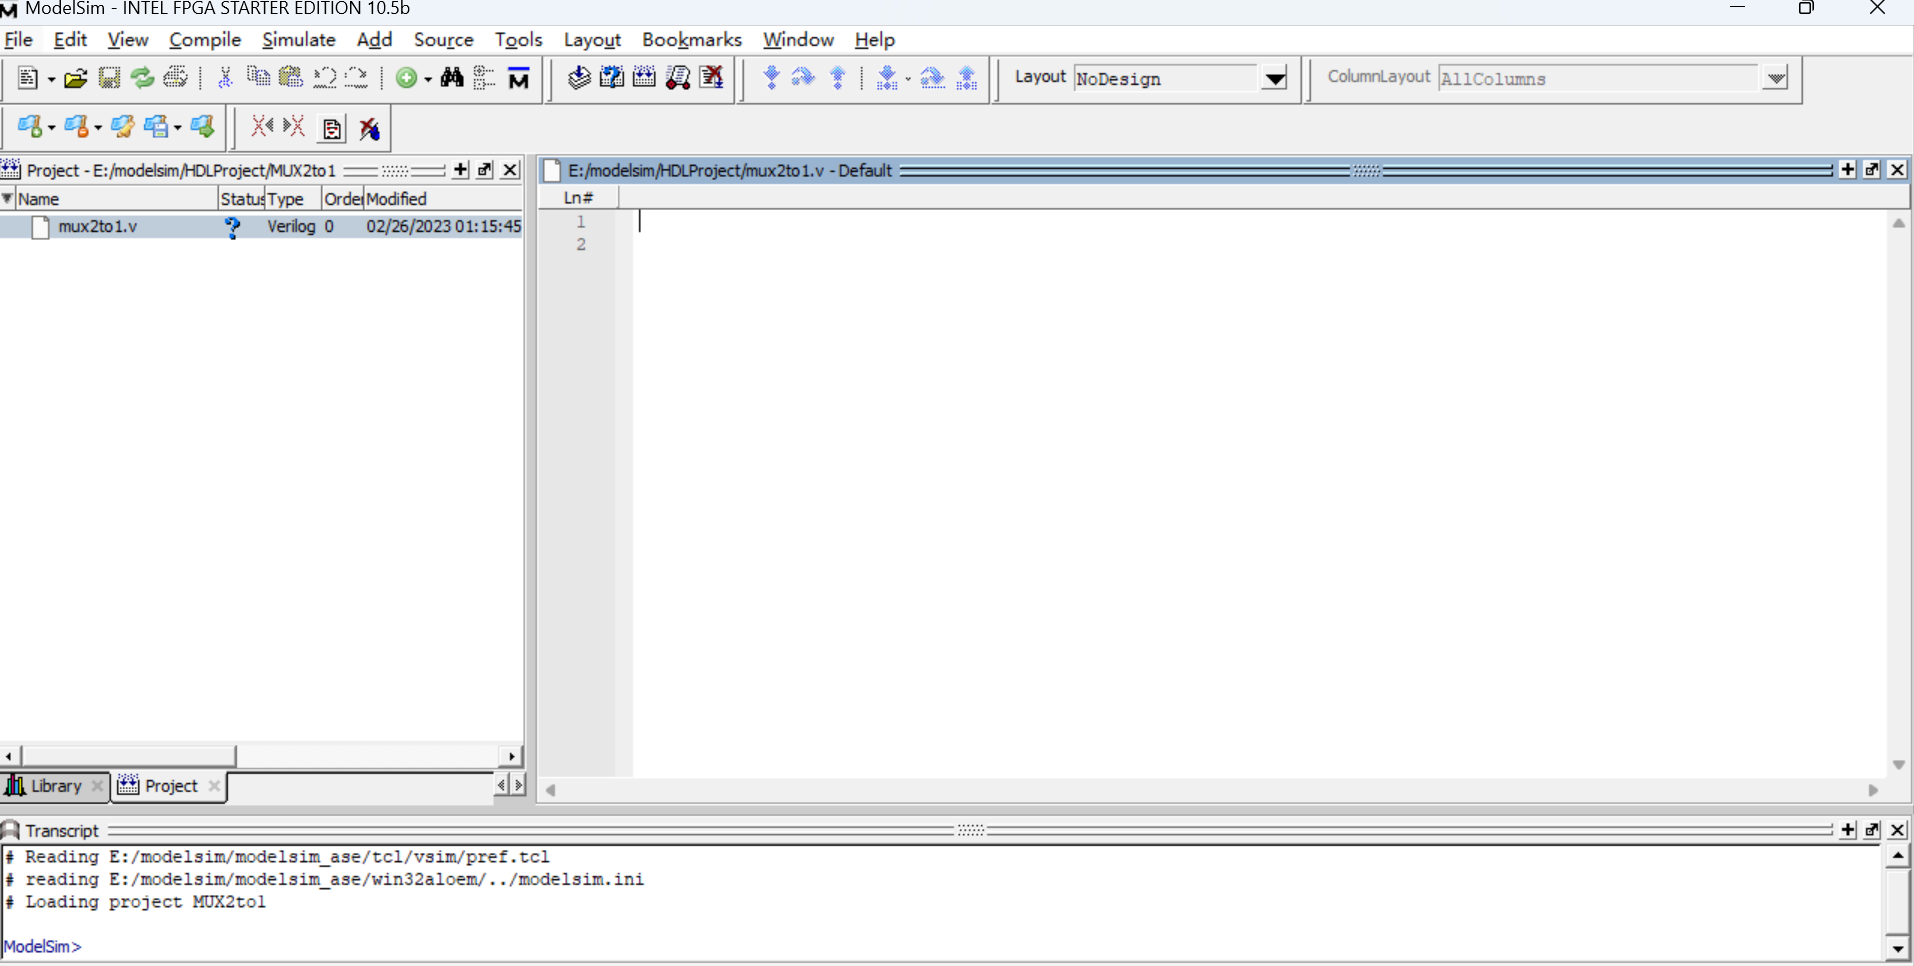Open the Edit menu
Viewport: 1914px width, 966px height.
coord(70,40)
